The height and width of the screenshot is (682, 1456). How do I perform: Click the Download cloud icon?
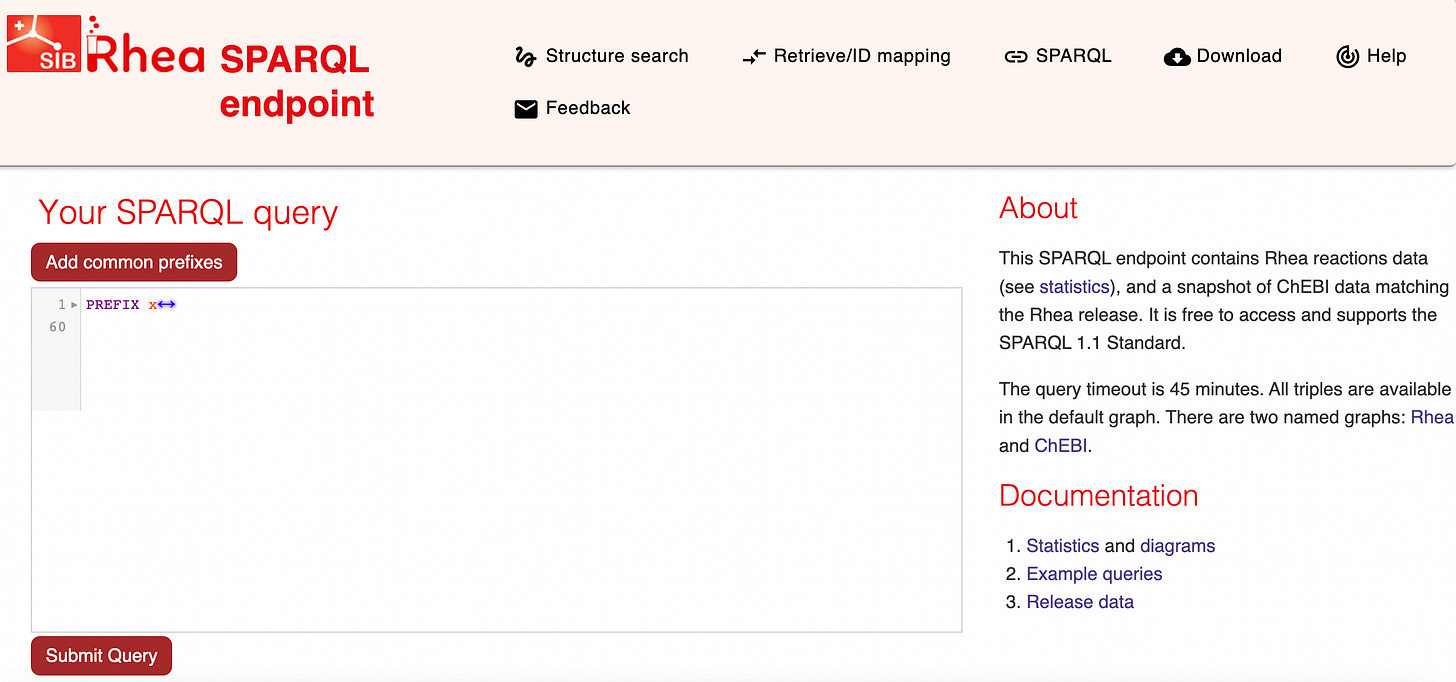pos(1177,57)
